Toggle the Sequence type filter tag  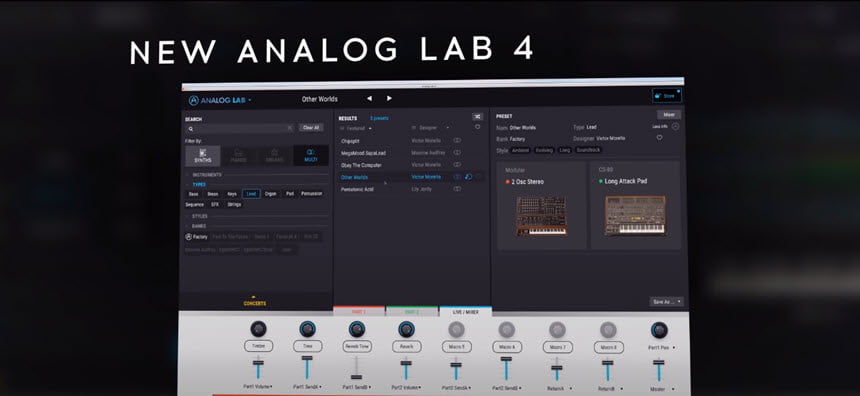click(195, 204)
